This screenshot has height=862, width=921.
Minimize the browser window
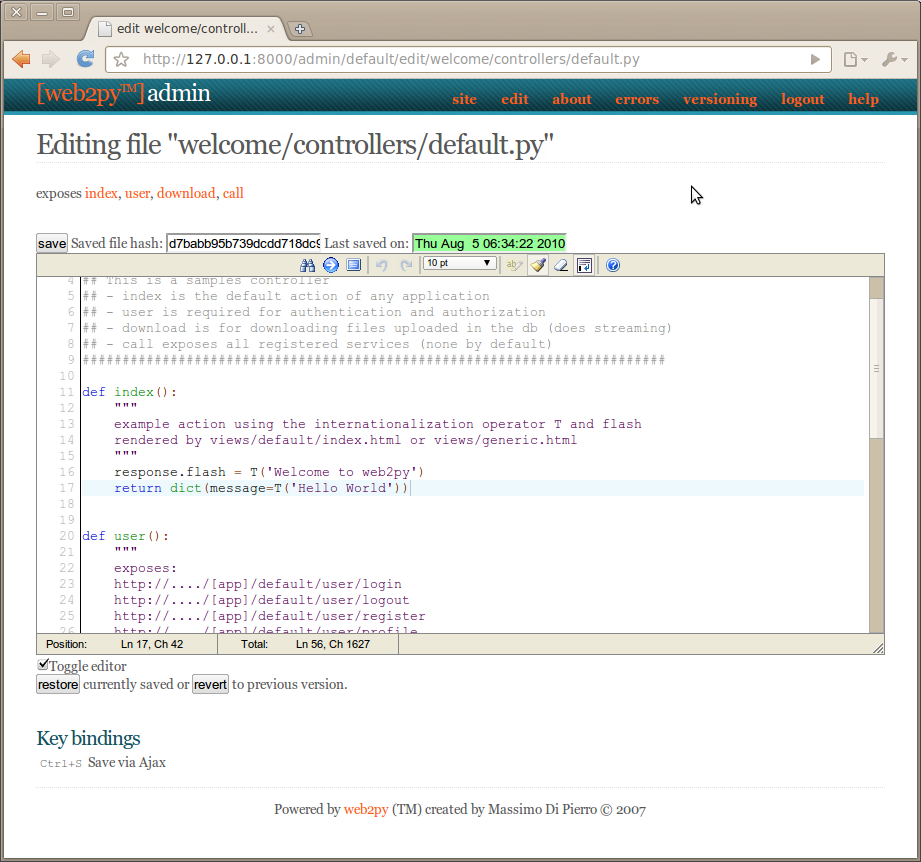(x=42, y=12)
